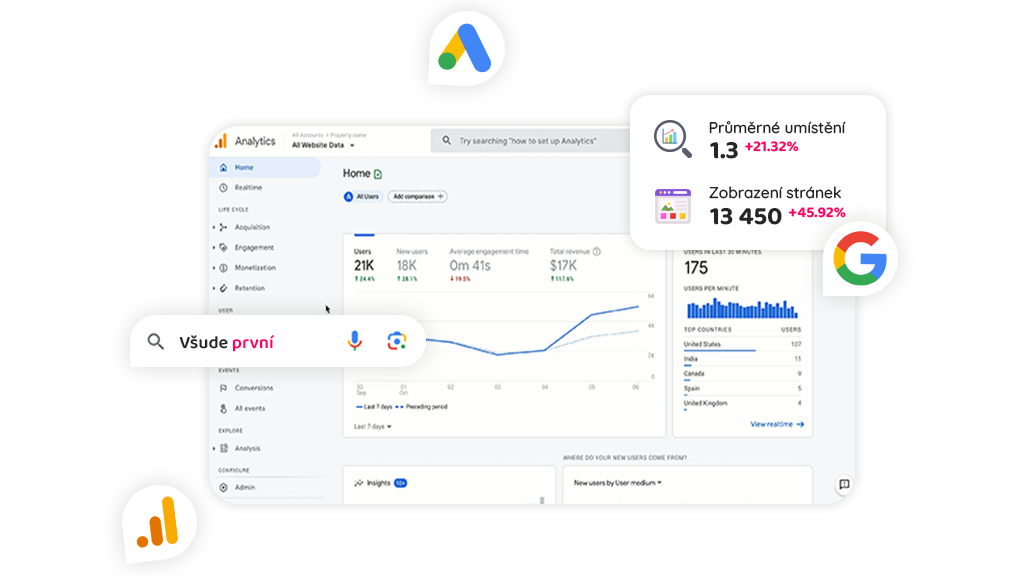Click the Engagement icon in the sidebar

pos(223,248)
